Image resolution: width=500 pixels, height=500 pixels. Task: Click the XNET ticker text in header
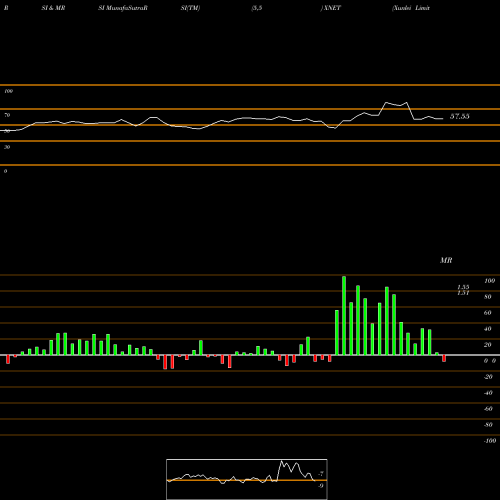331,8
